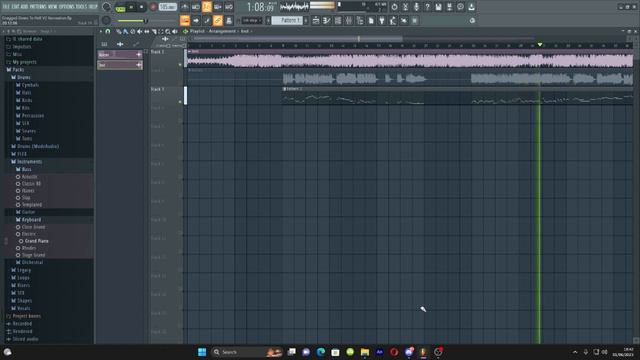Click the tempo tapper icon
Screen dimensions: 640x360
click(x=393, y=20)
